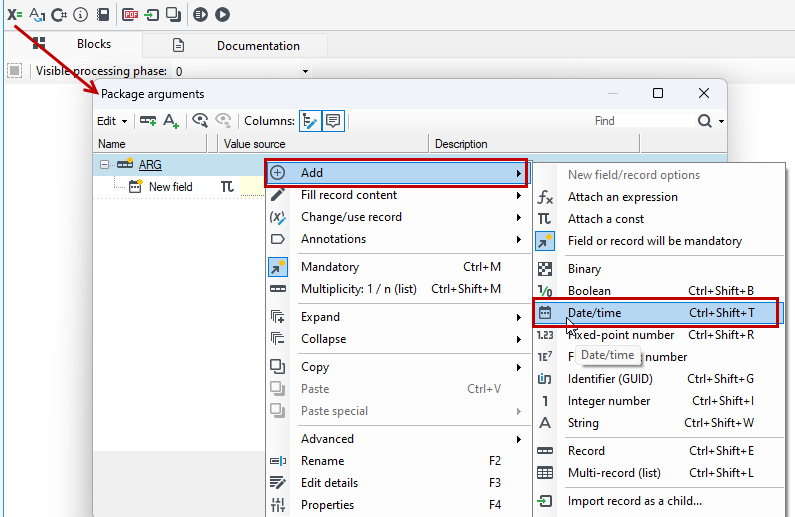The width and height of the screenshot is (795, 517).
Task: Add an Identifier (GUID) field
Action: (x=659, y=379)
